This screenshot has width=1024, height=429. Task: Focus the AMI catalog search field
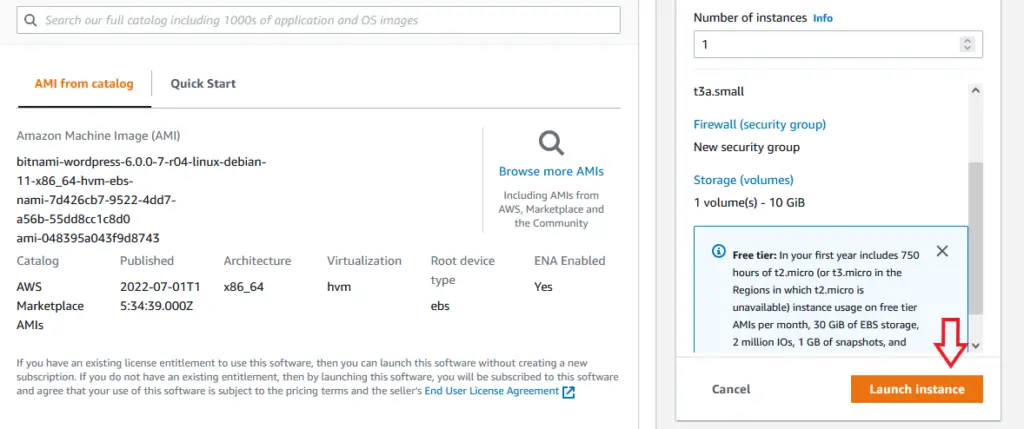(318, 20)
